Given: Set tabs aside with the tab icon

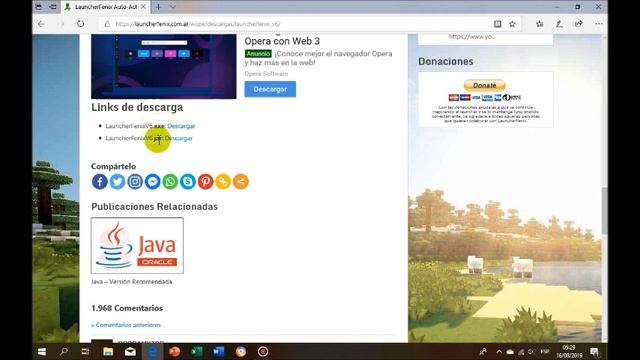Looking at the screenshot, I should coord(53,7).
